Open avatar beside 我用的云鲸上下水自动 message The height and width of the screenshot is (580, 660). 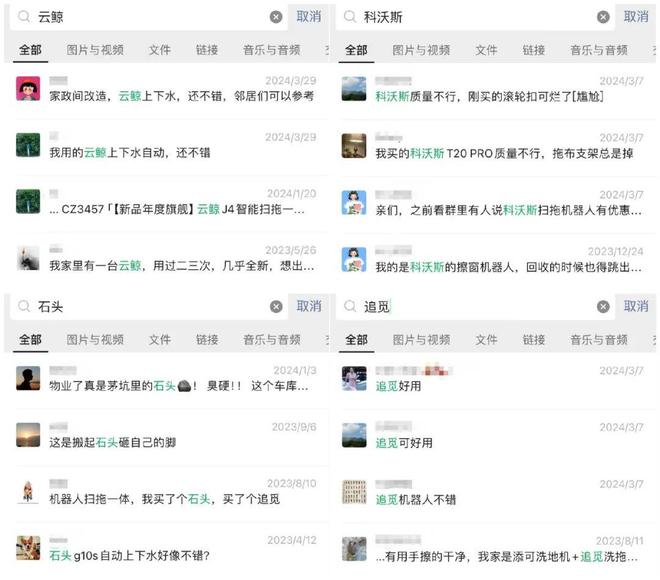tap(28, 145)
